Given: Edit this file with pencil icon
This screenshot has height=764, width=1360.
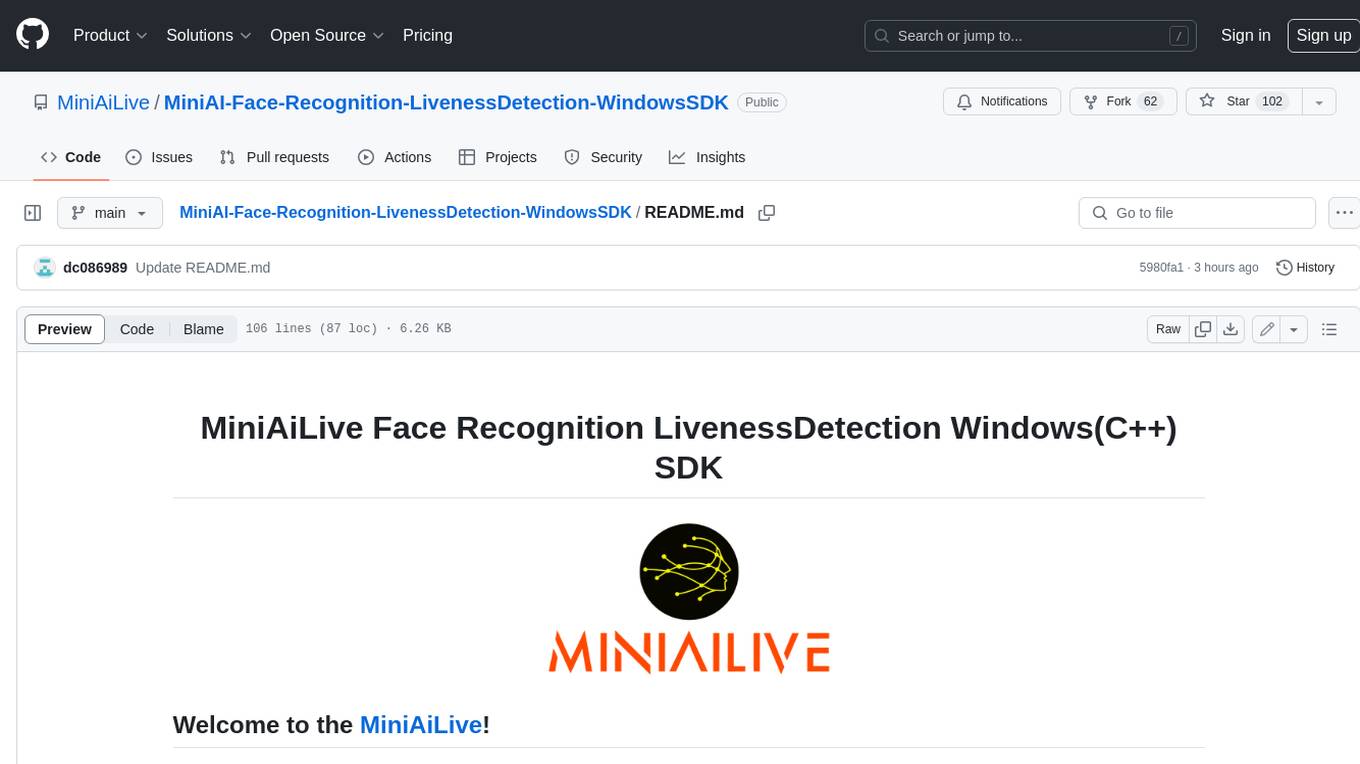Looking at the screenshot, I should click(1266, 329).
